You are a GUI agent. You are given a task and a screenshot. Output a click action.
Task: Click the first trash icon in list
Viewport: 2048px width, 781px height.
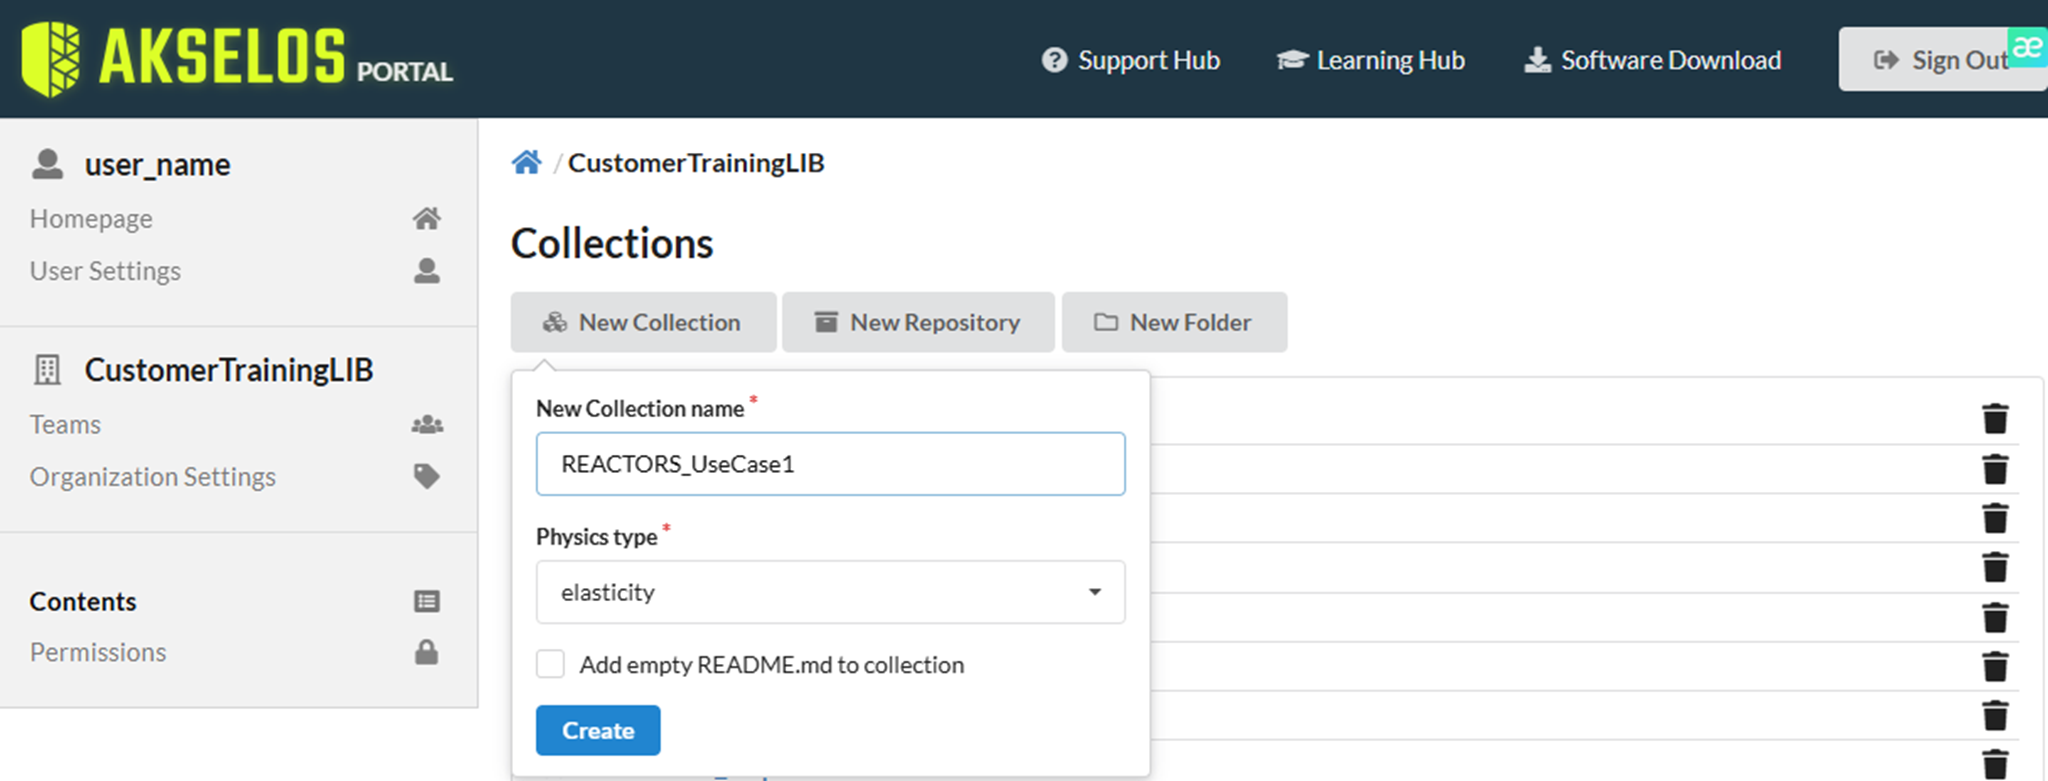point(1995,418)
